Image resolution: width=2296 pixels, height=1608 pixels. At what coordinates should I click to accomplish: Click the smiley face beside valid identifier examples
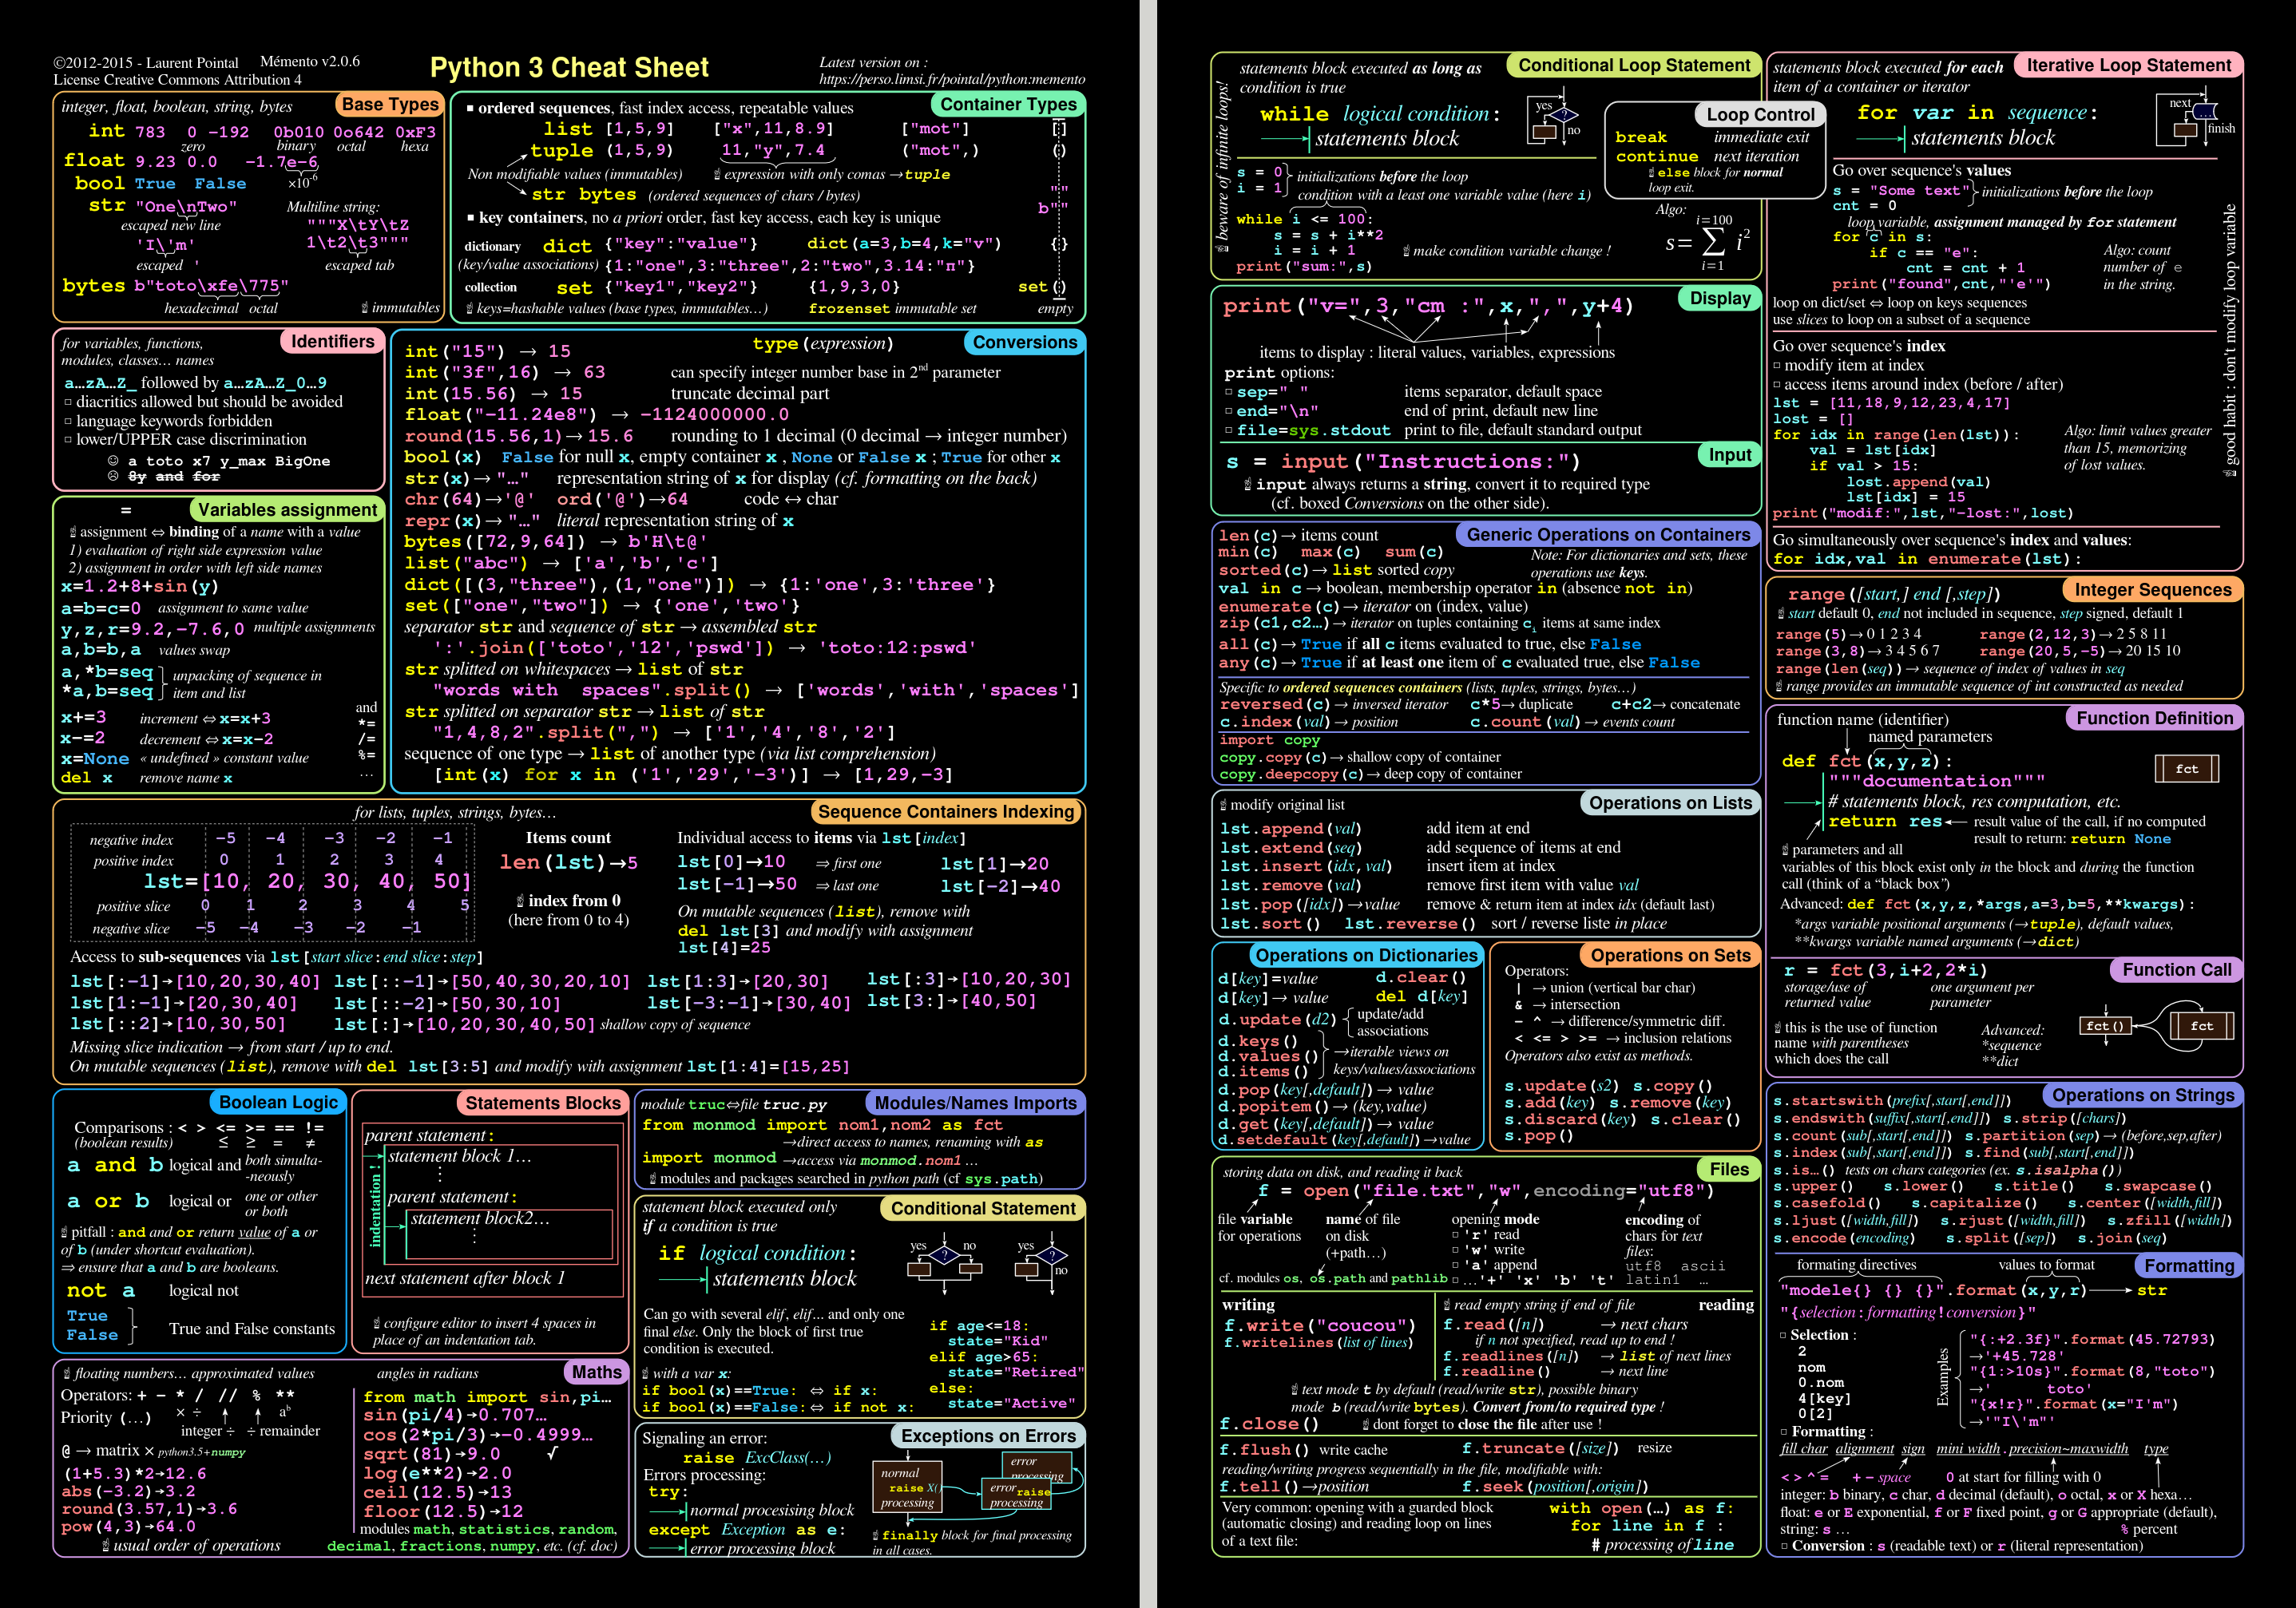coord(116,461)
